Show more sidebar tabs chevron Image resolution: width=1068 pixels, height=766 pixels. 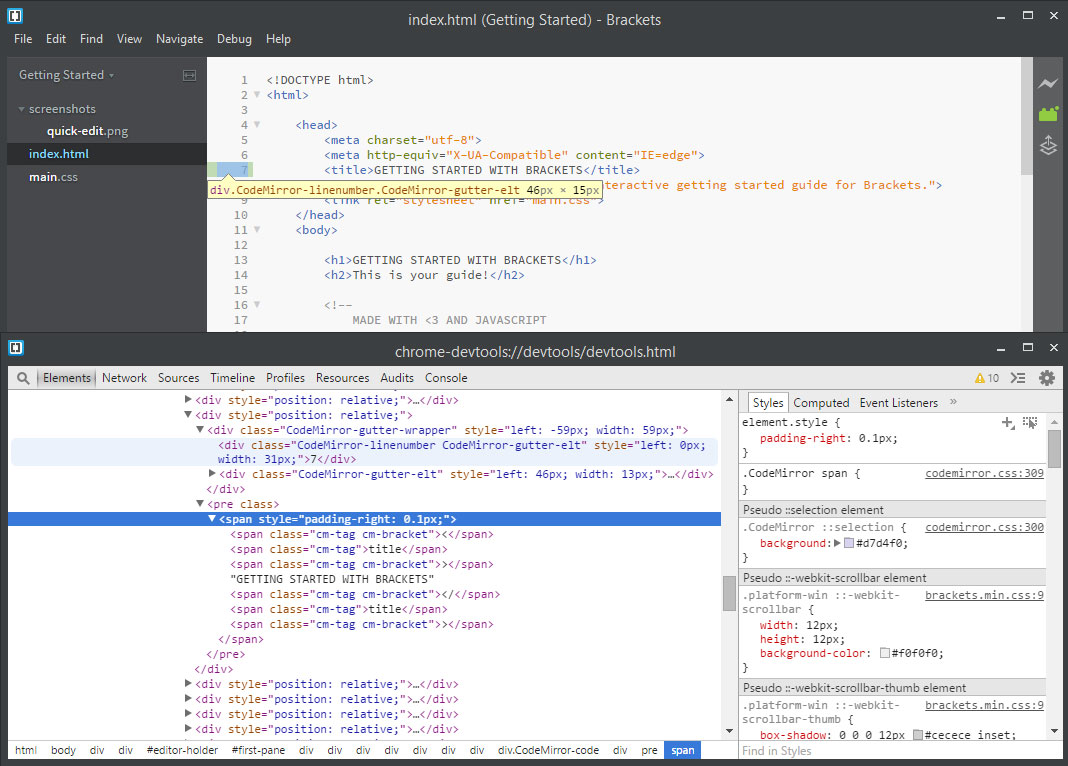(954, 402)
